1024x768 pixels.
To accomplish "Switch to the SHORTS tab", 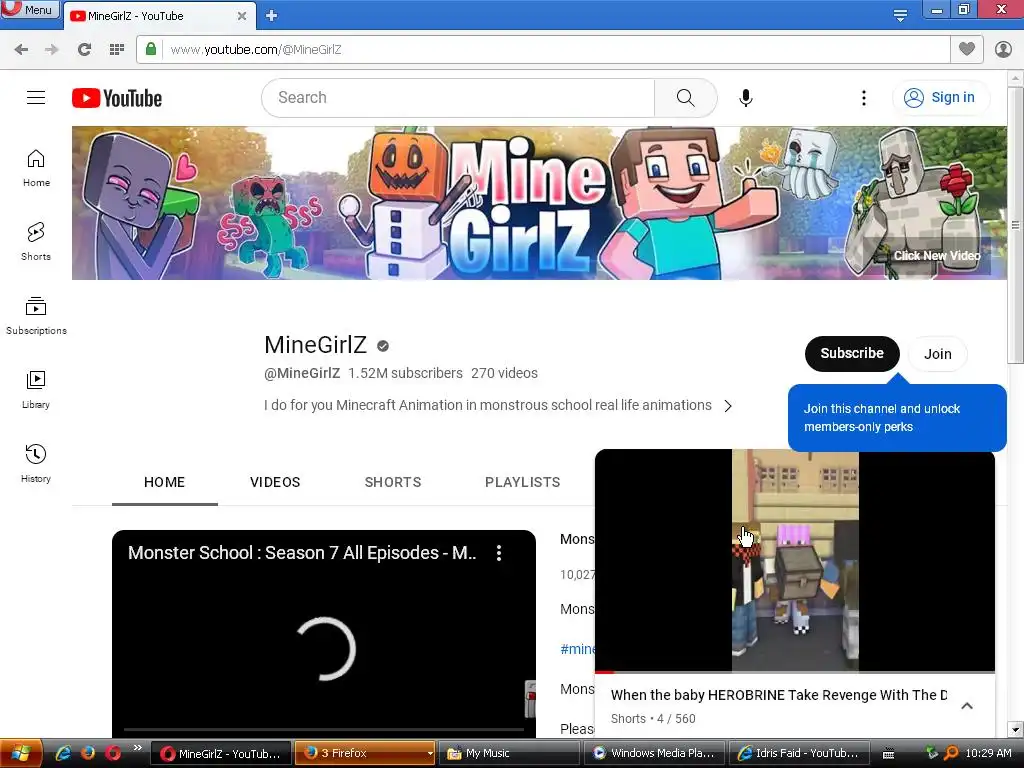I will tap(392, 482).
